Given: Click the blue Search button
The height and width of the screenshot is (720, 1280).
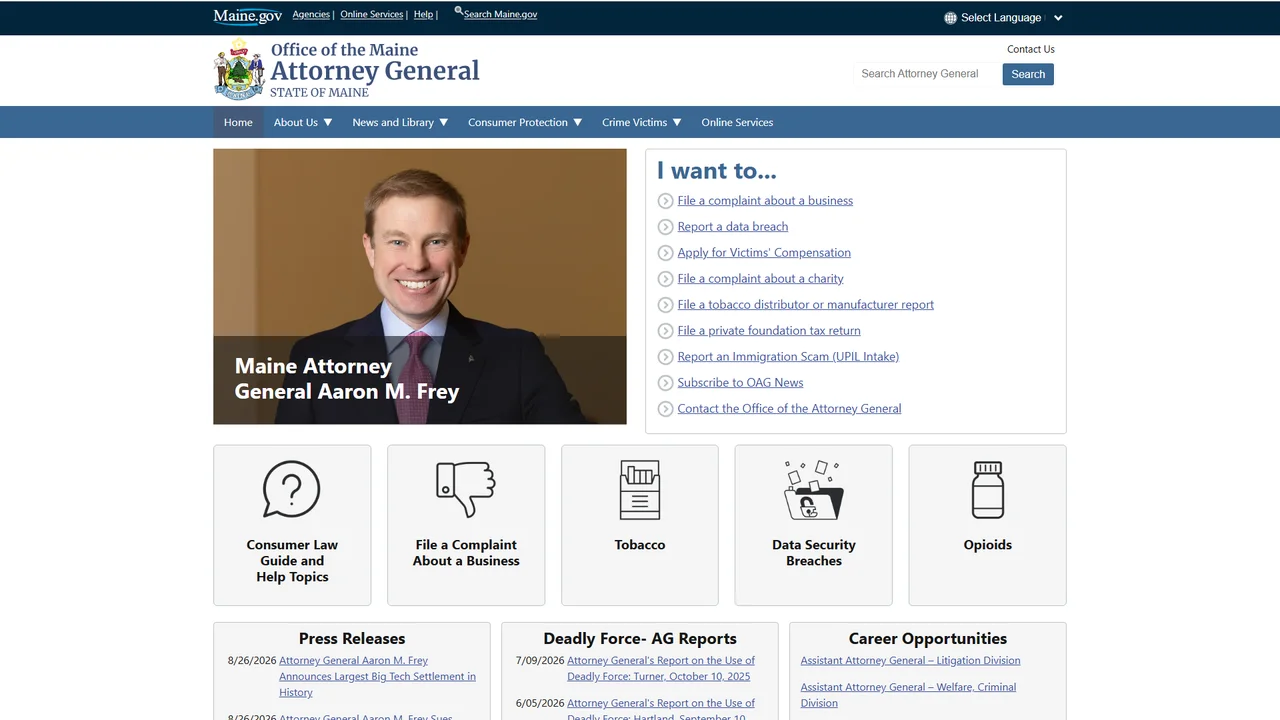Looking at the screenshot, I should (1028, 74).
